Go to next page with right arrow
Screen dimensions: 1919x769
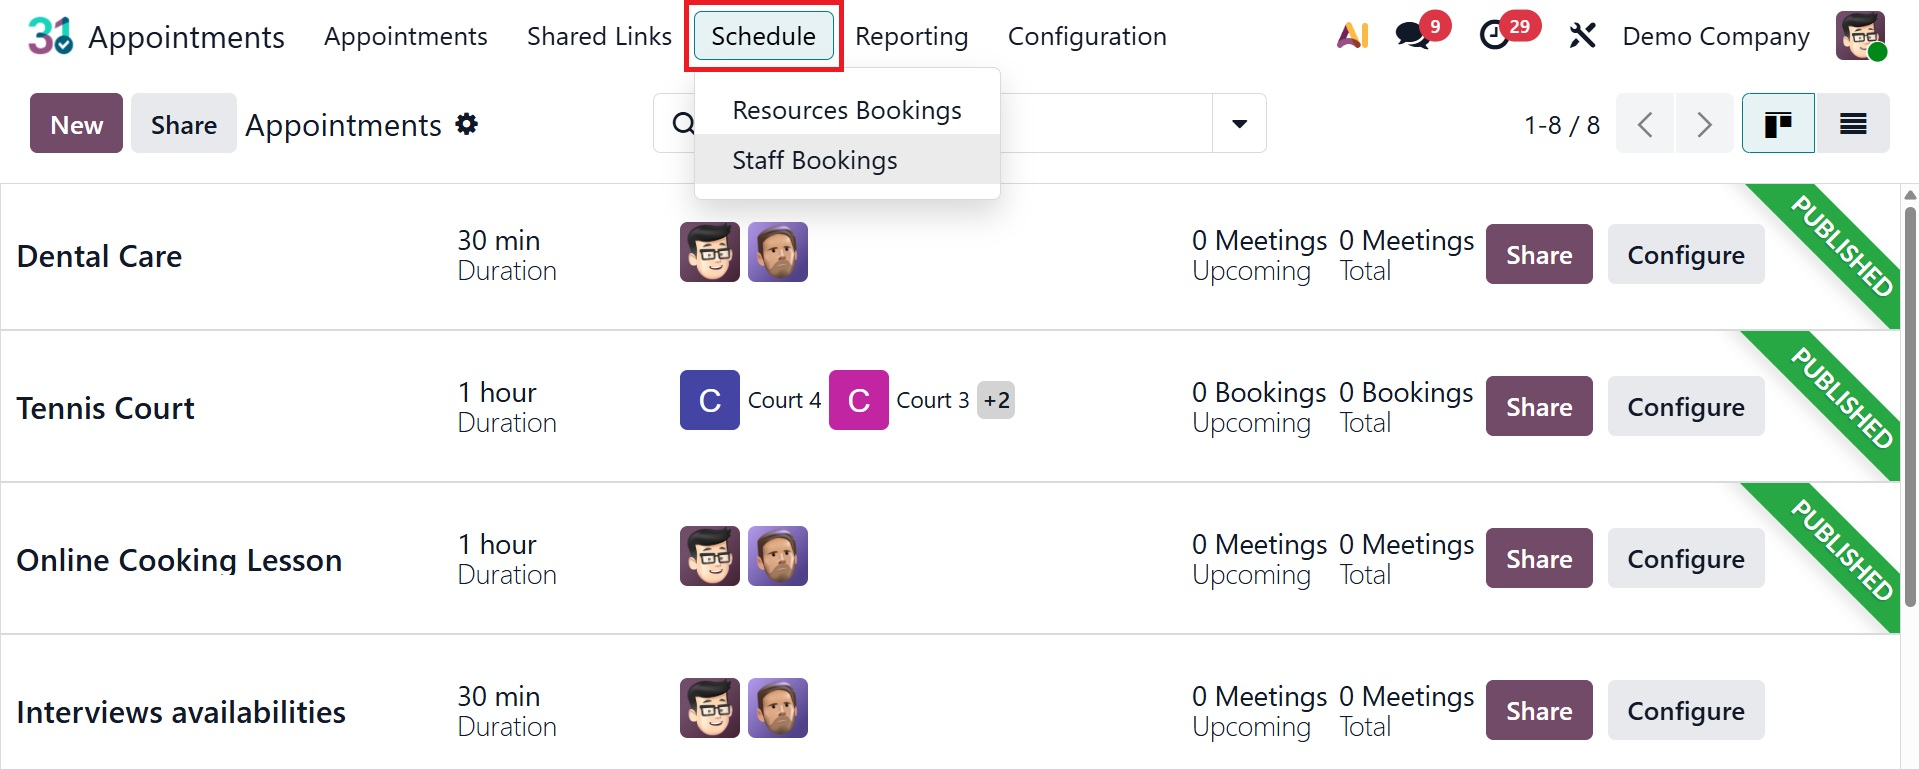pos(1704,123)
